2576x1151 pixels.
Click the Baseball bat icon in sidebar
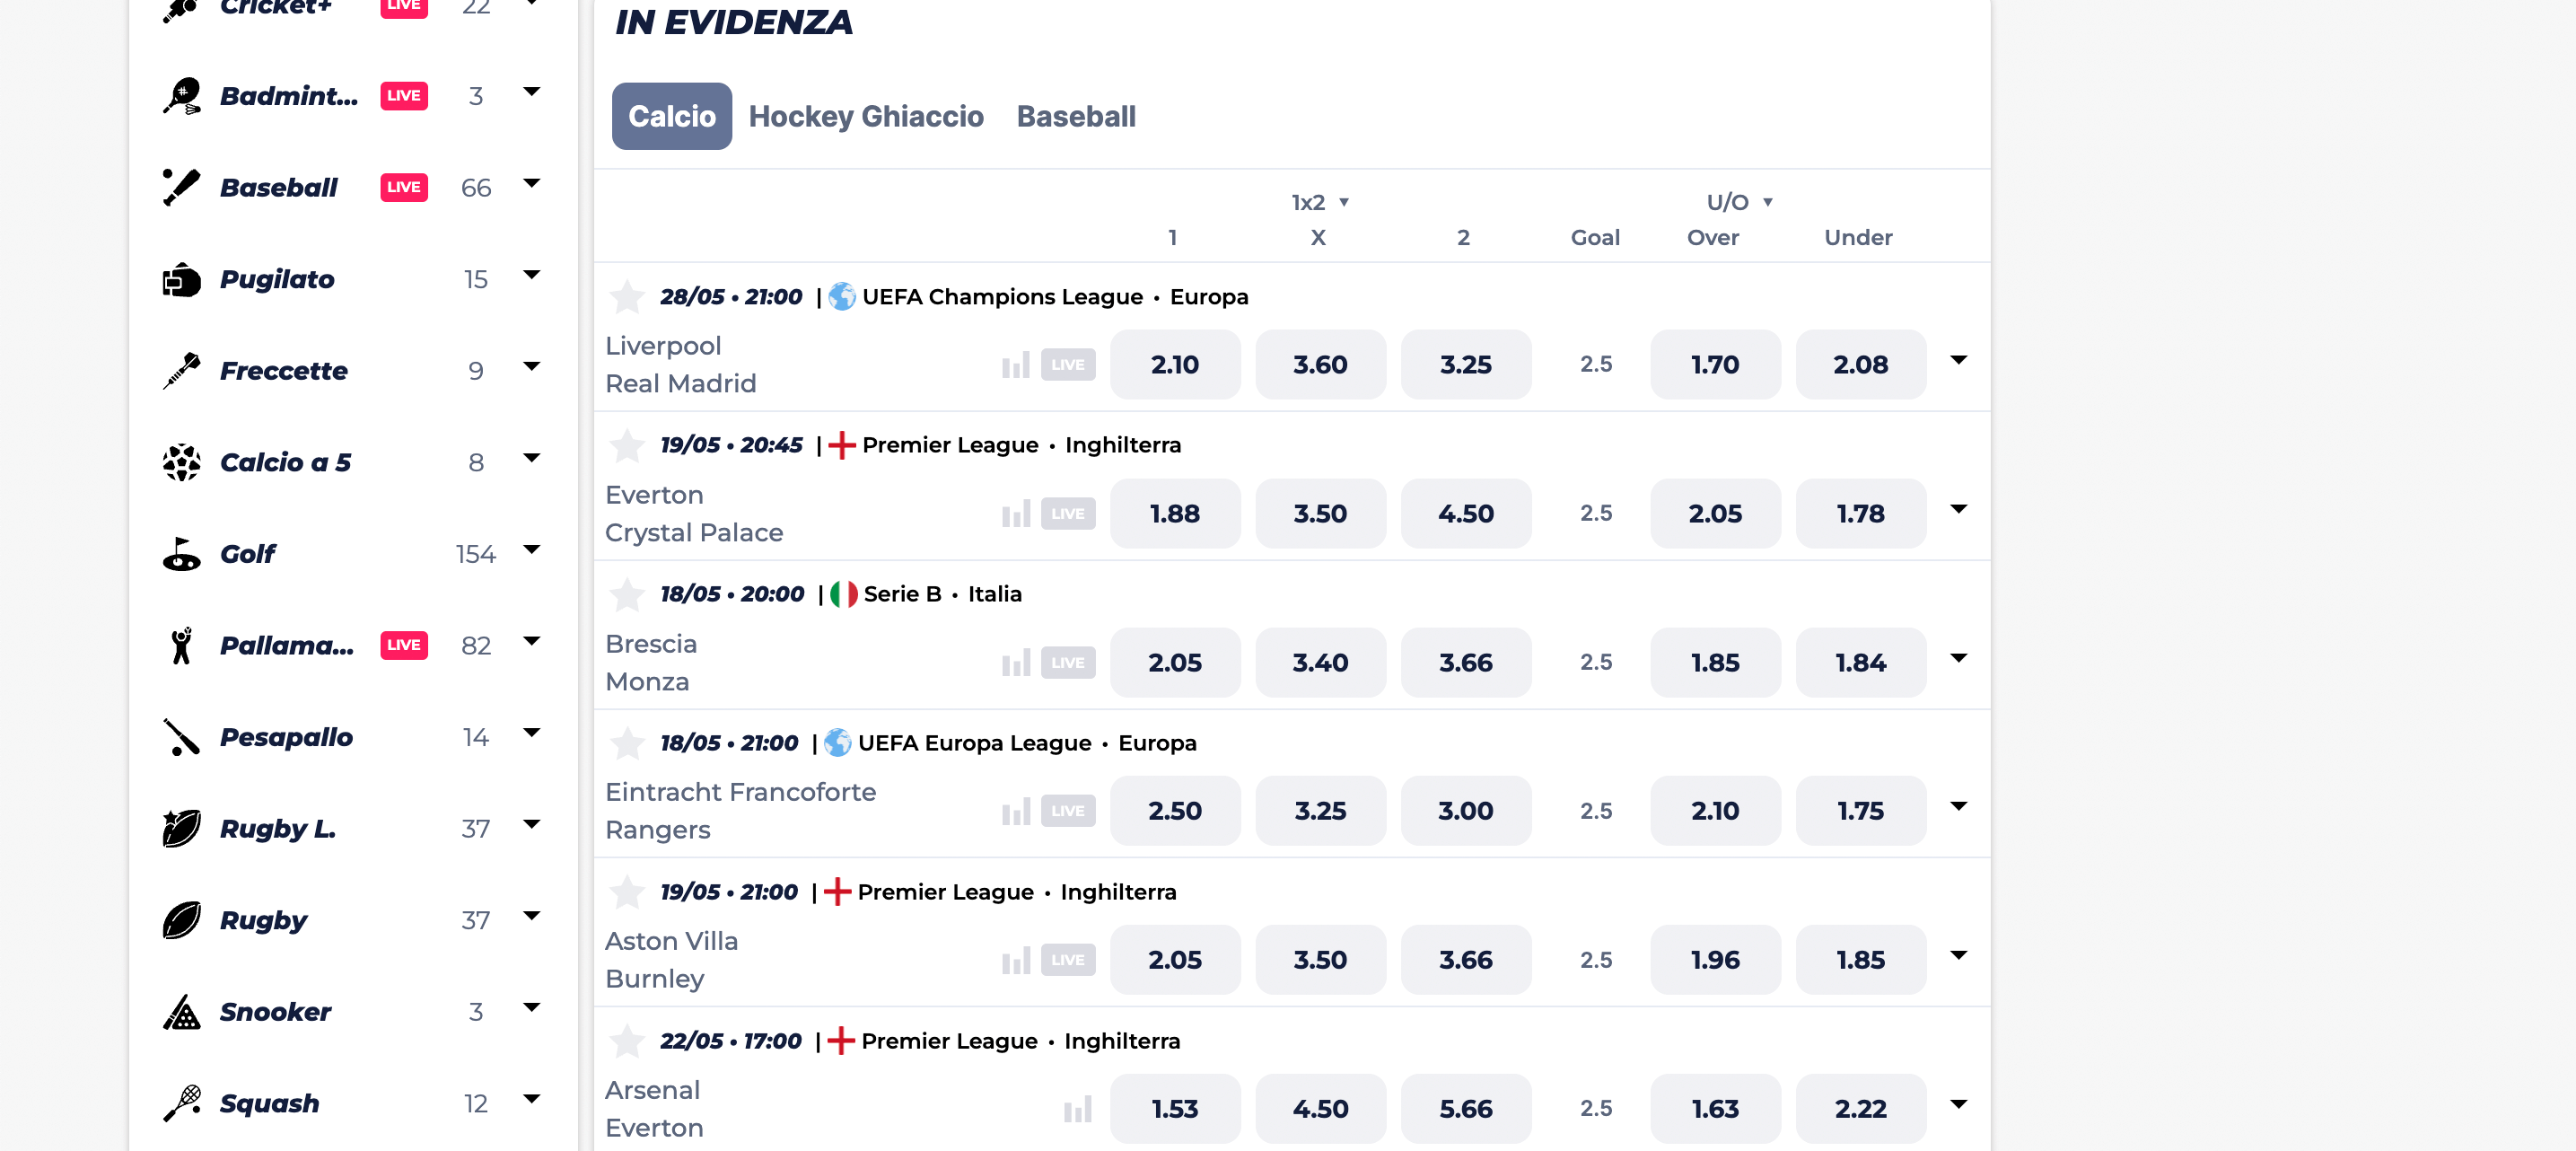[x=181, y=186]
